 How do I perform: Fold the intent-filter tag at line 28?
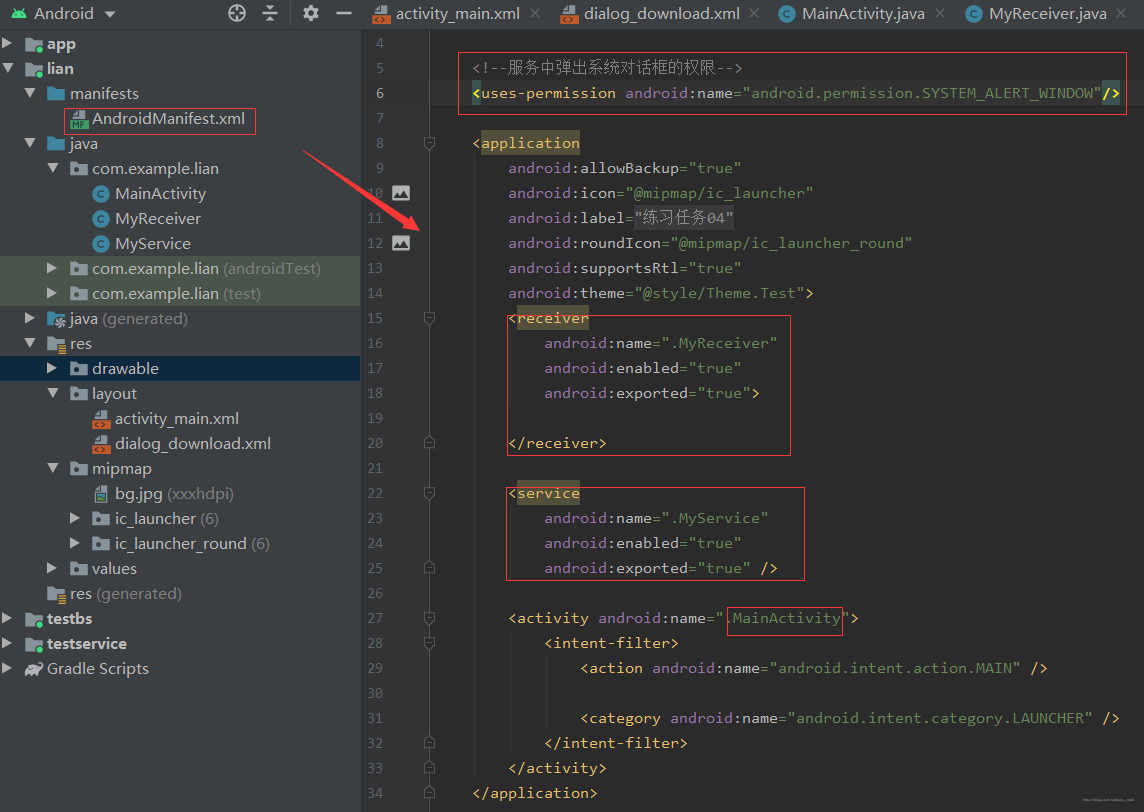(430, 643)
